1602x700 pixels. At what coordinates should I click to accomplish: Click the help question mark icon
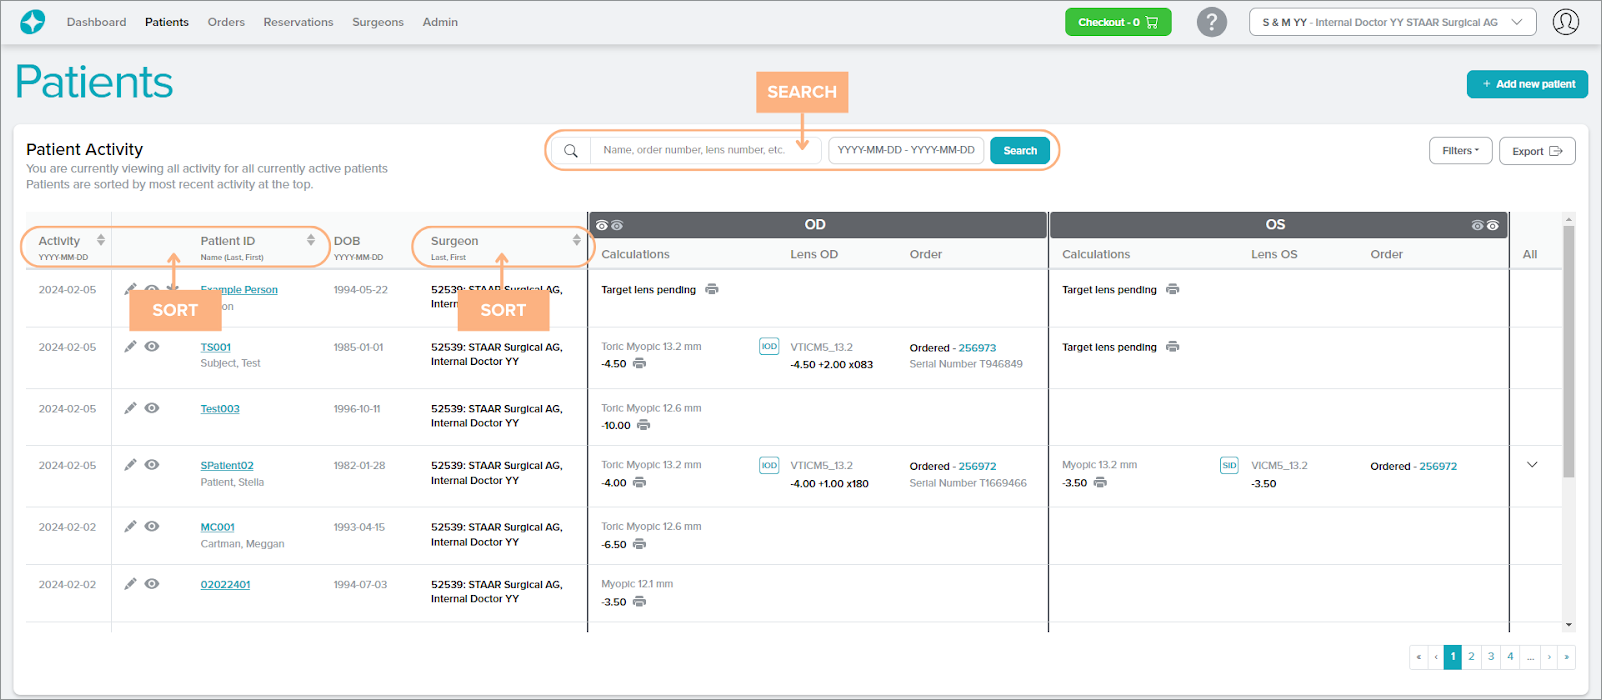point(1211,22)
